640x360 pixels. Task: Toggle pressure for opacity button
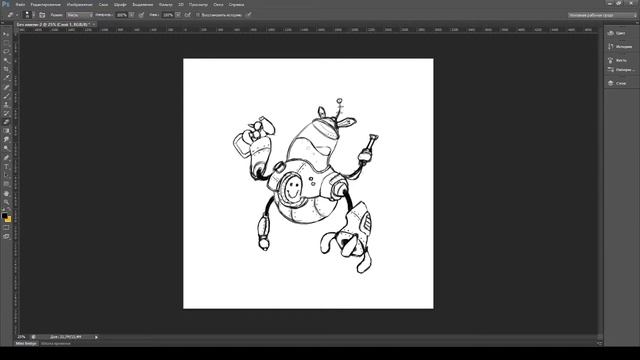tap(141, 15)
